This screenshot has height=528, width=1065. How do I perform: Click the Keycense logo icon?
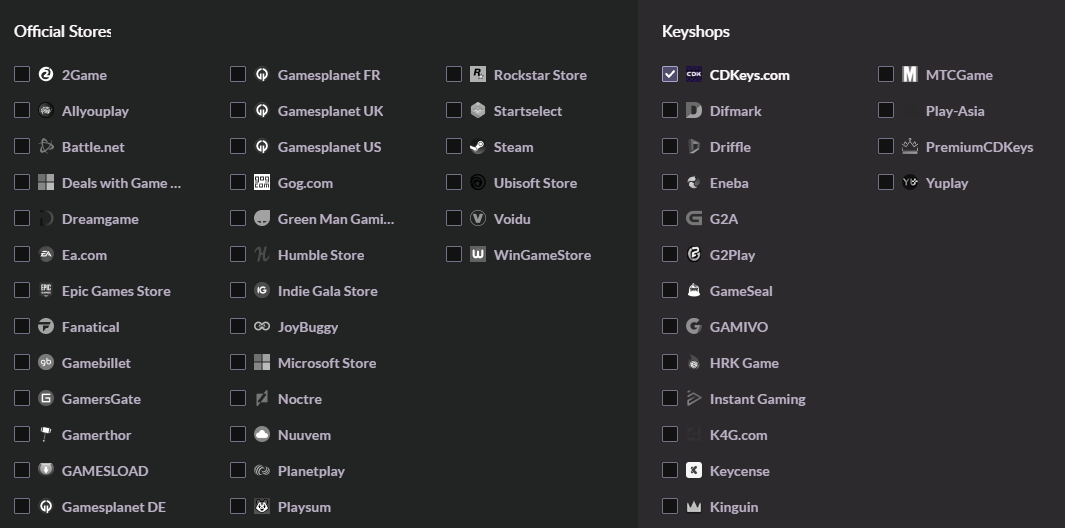tap(693, 470)
